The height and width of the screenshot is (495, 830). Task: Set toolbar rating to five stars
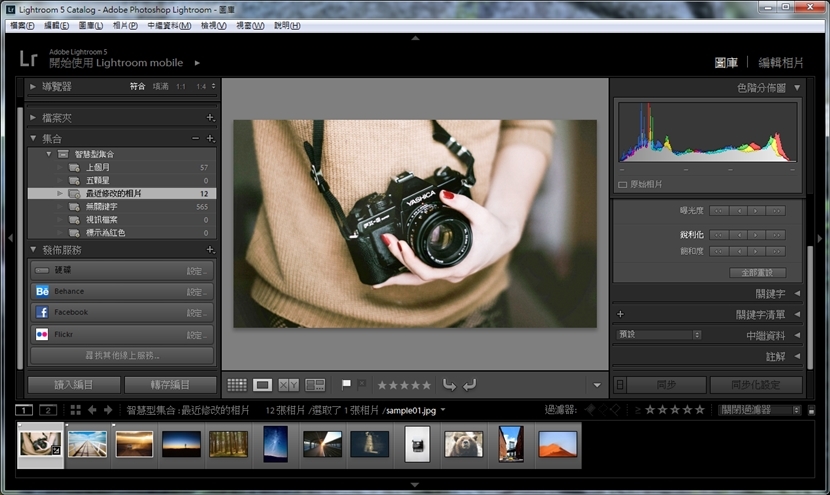pos(426,385)
